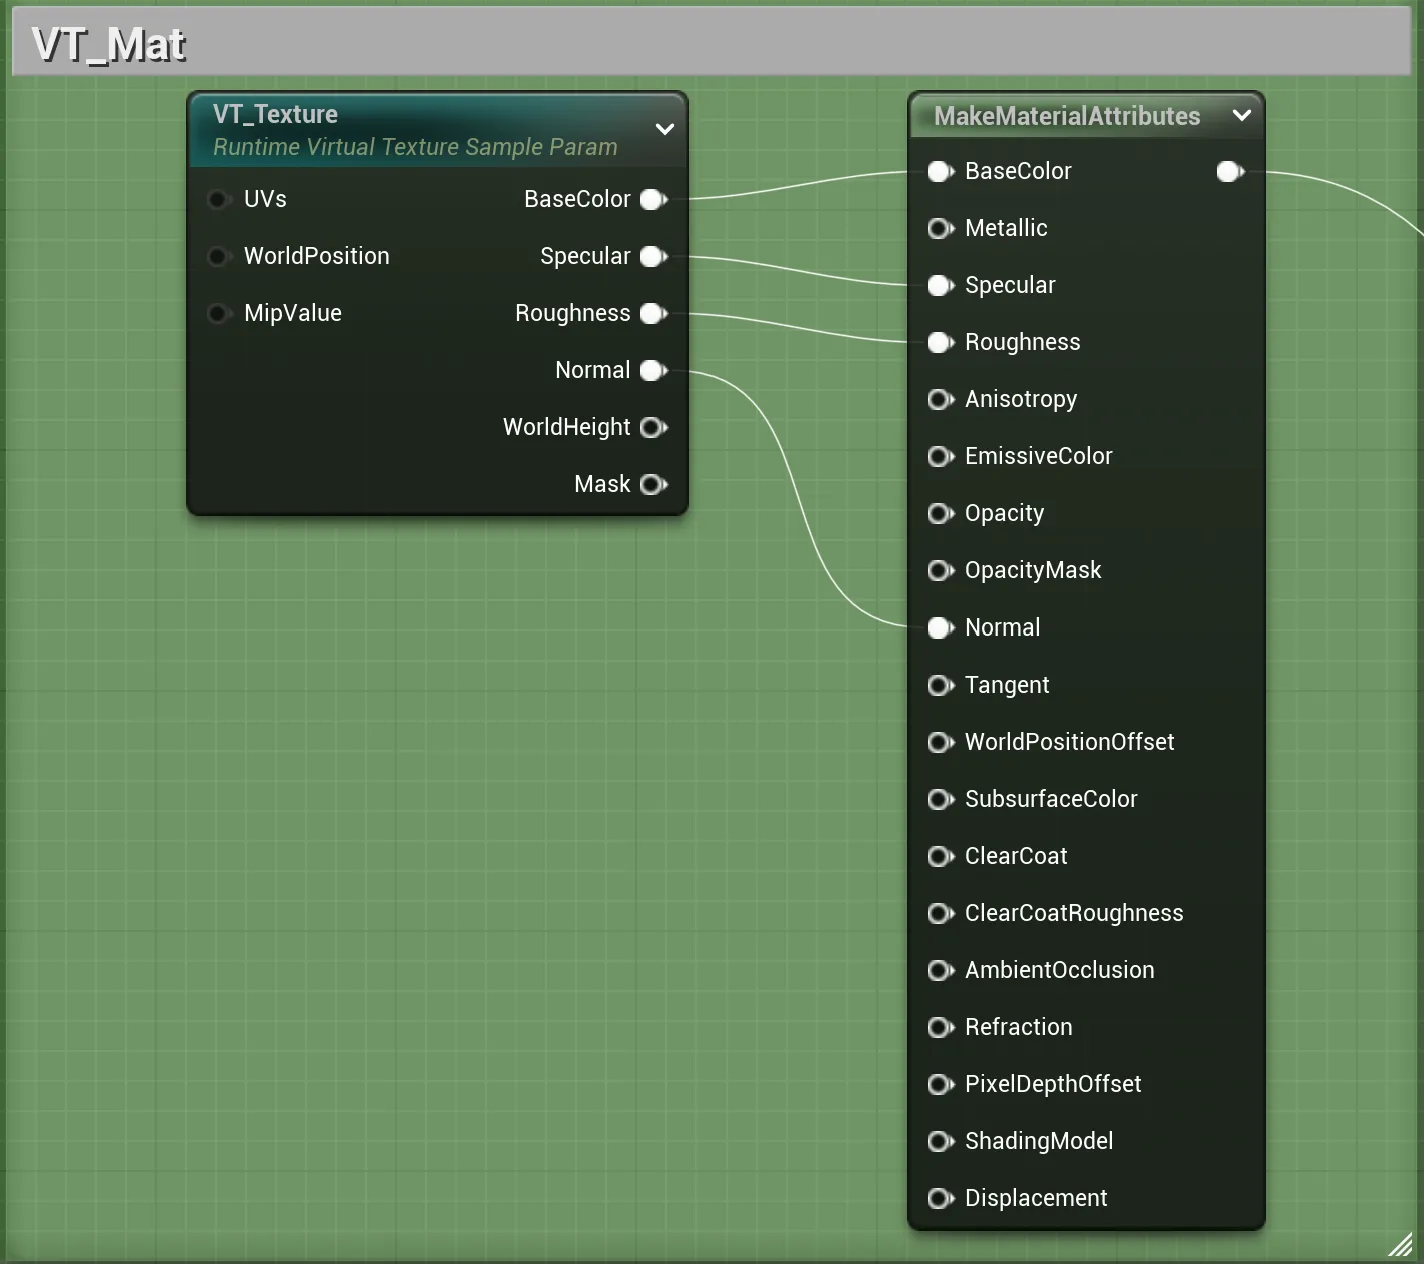Collapse the MakeMaterialAttributes node with its chevron
Viewport: 1425px width, 1265px height.
tap(1241, 115)
